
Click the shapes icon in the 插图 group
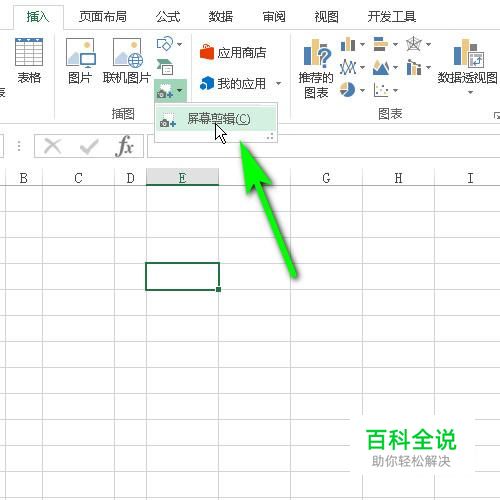pyautogui.click(x=165, y=44)
